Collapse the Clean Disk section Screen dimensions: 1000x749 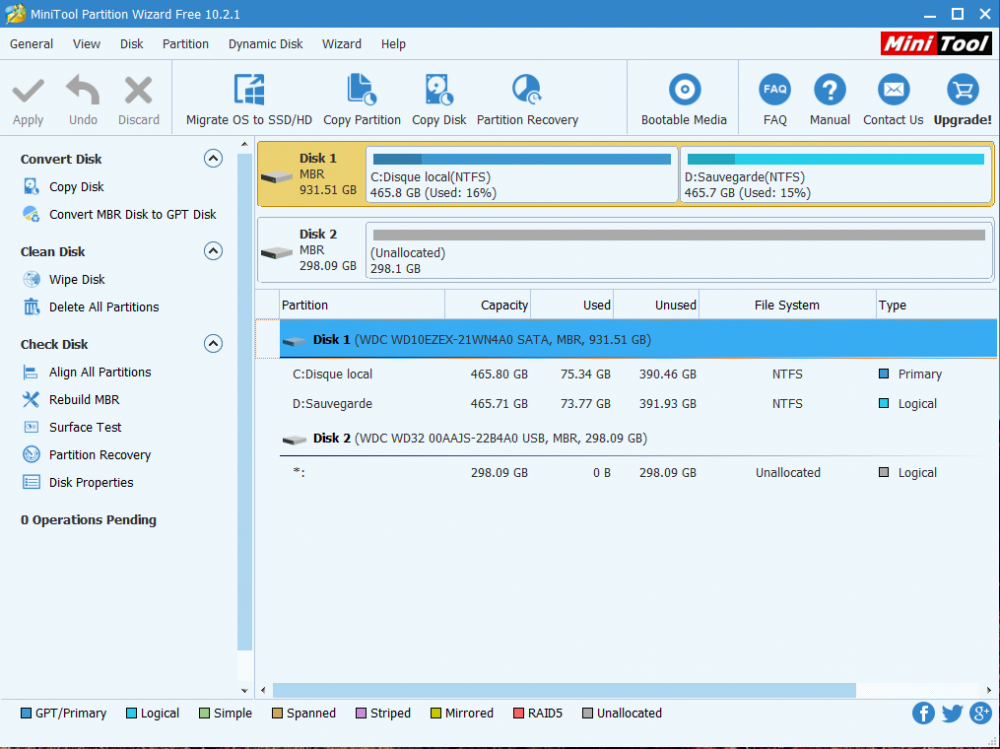pyautogui.click(x=213, y=251)
